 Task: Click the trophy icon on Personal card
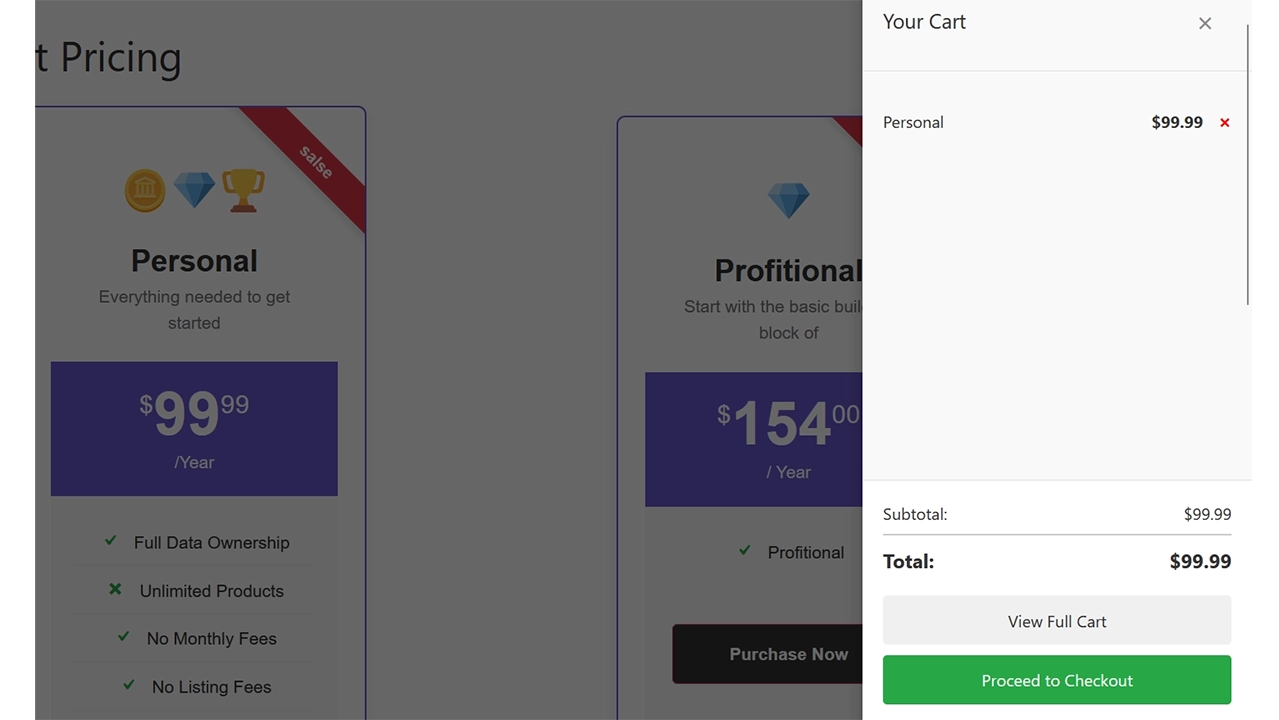pos(243,190)
